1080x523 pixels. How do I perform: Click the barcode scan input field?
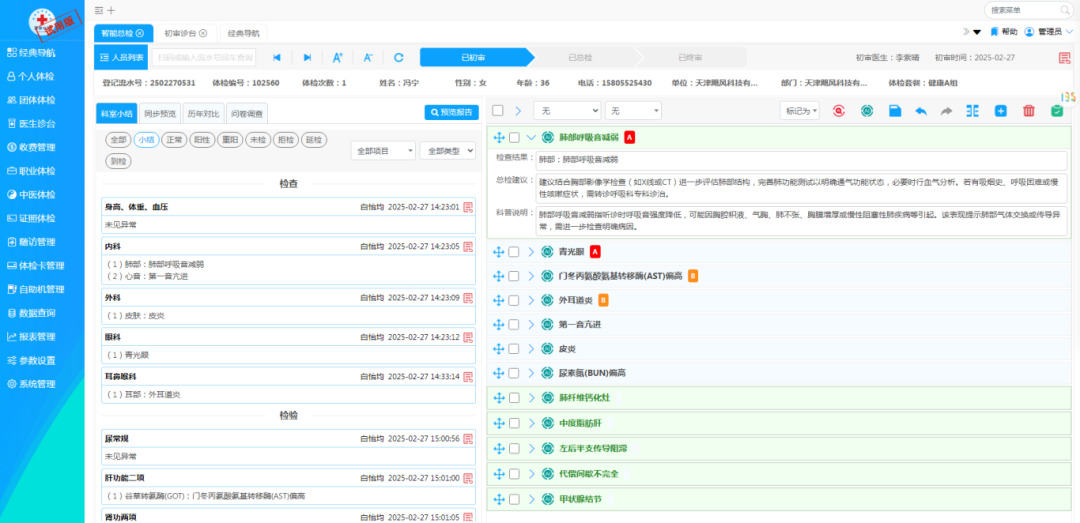pyautogui.click(x=204, y=58)
